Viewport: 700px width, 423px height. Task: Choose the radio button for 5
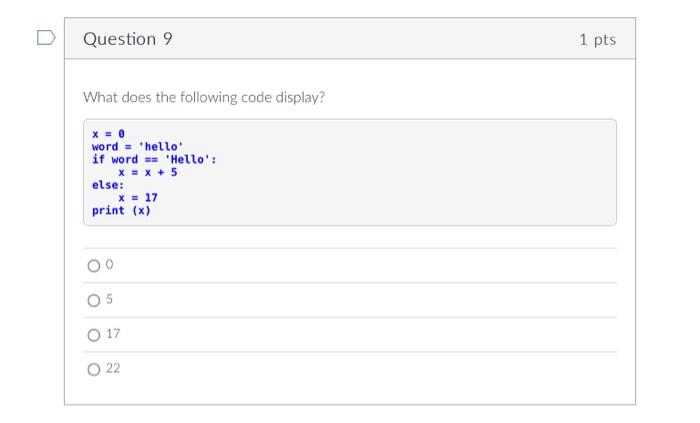(94, 300)
